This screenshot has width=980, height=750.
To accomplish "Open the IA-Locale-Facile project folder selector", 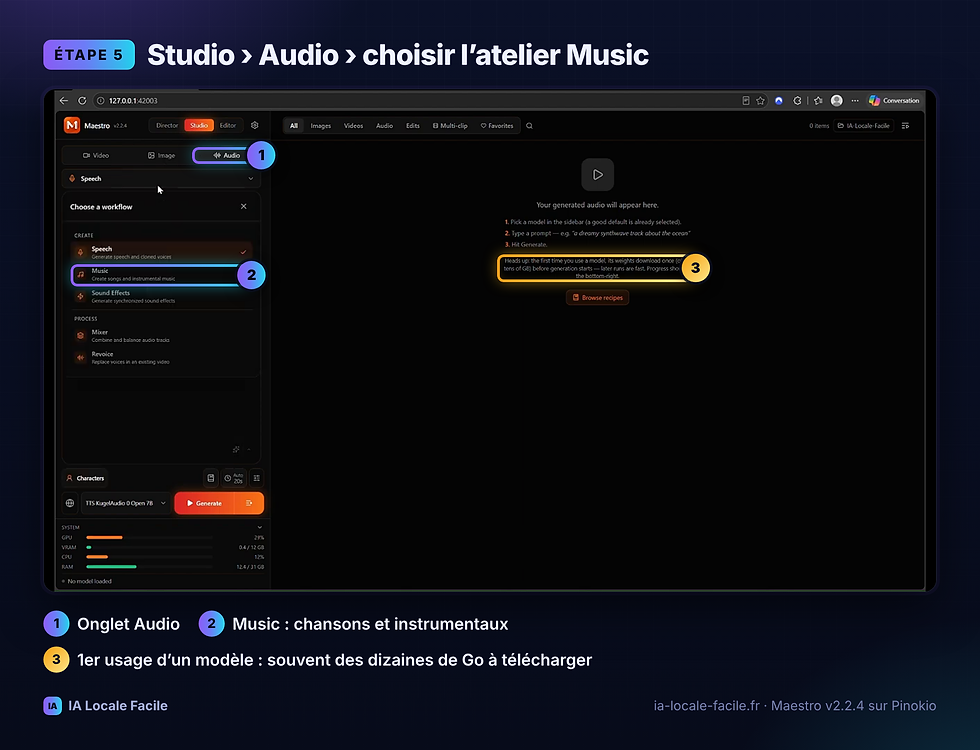I will point(864,126).
